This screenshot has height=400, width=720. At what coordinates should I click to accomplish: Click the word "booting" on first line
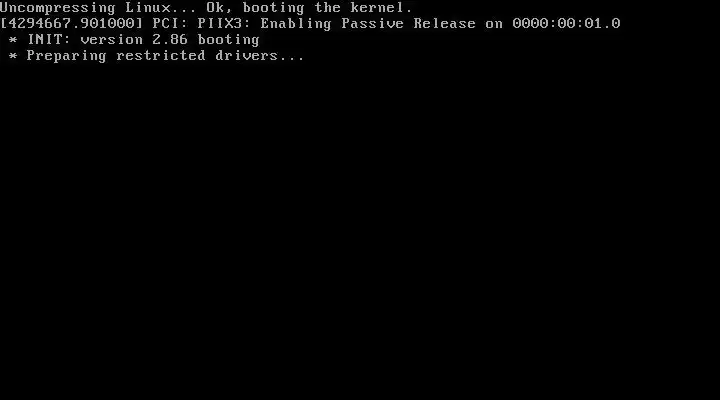pos(273,8)
